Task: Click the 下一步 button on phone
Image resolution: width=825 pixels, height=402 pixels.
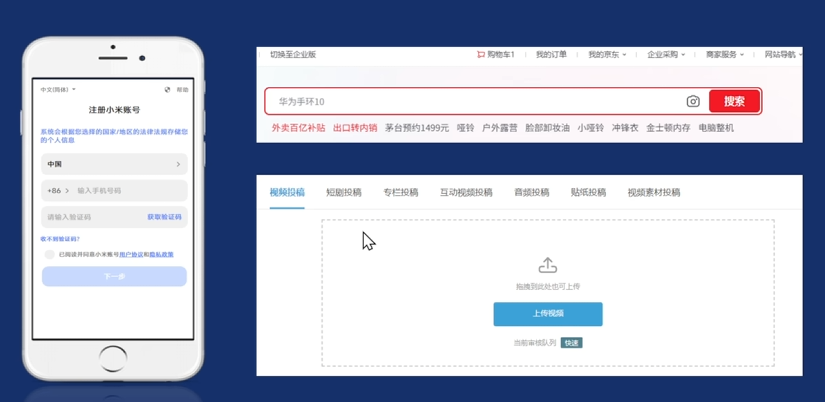Action: [114, 276]
